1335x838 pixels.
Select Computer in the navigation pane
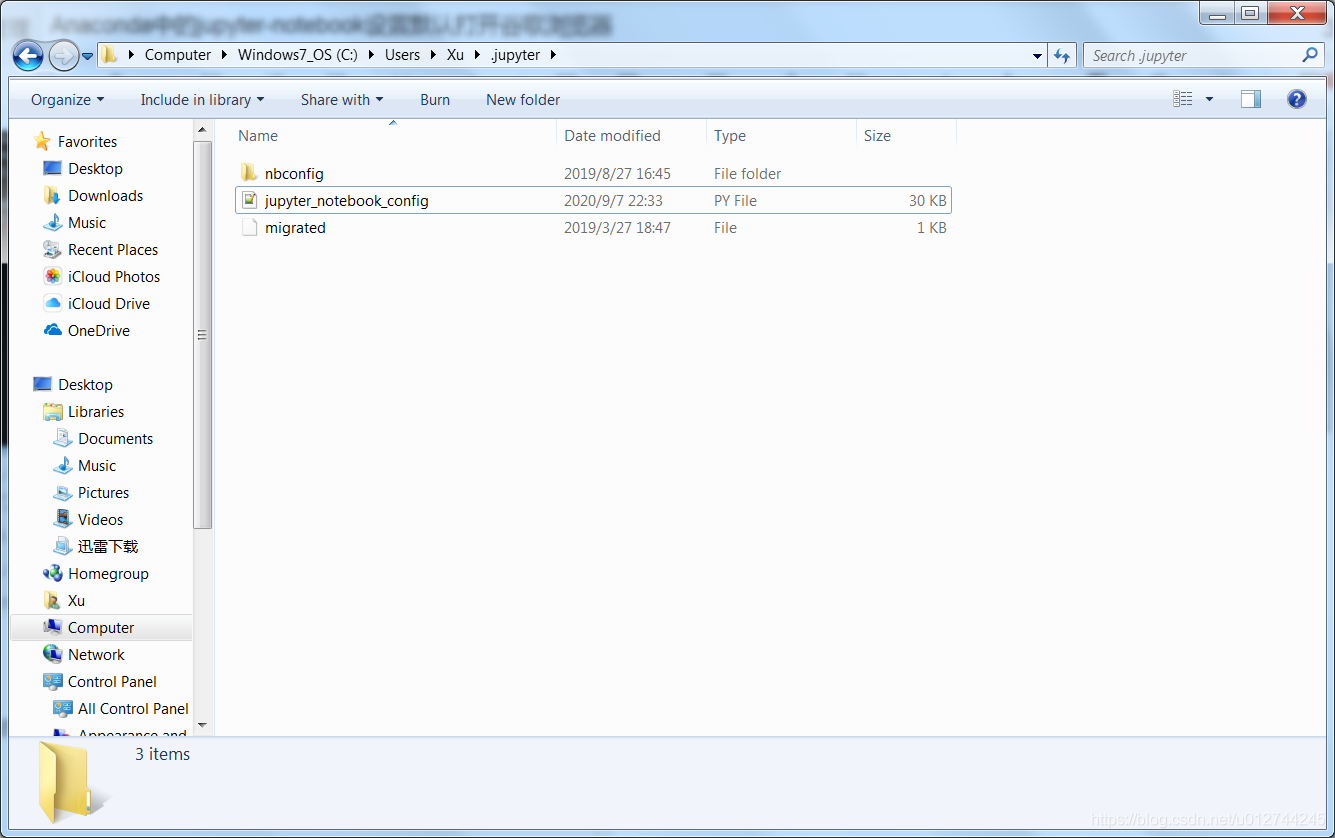(x=100, y=627)
